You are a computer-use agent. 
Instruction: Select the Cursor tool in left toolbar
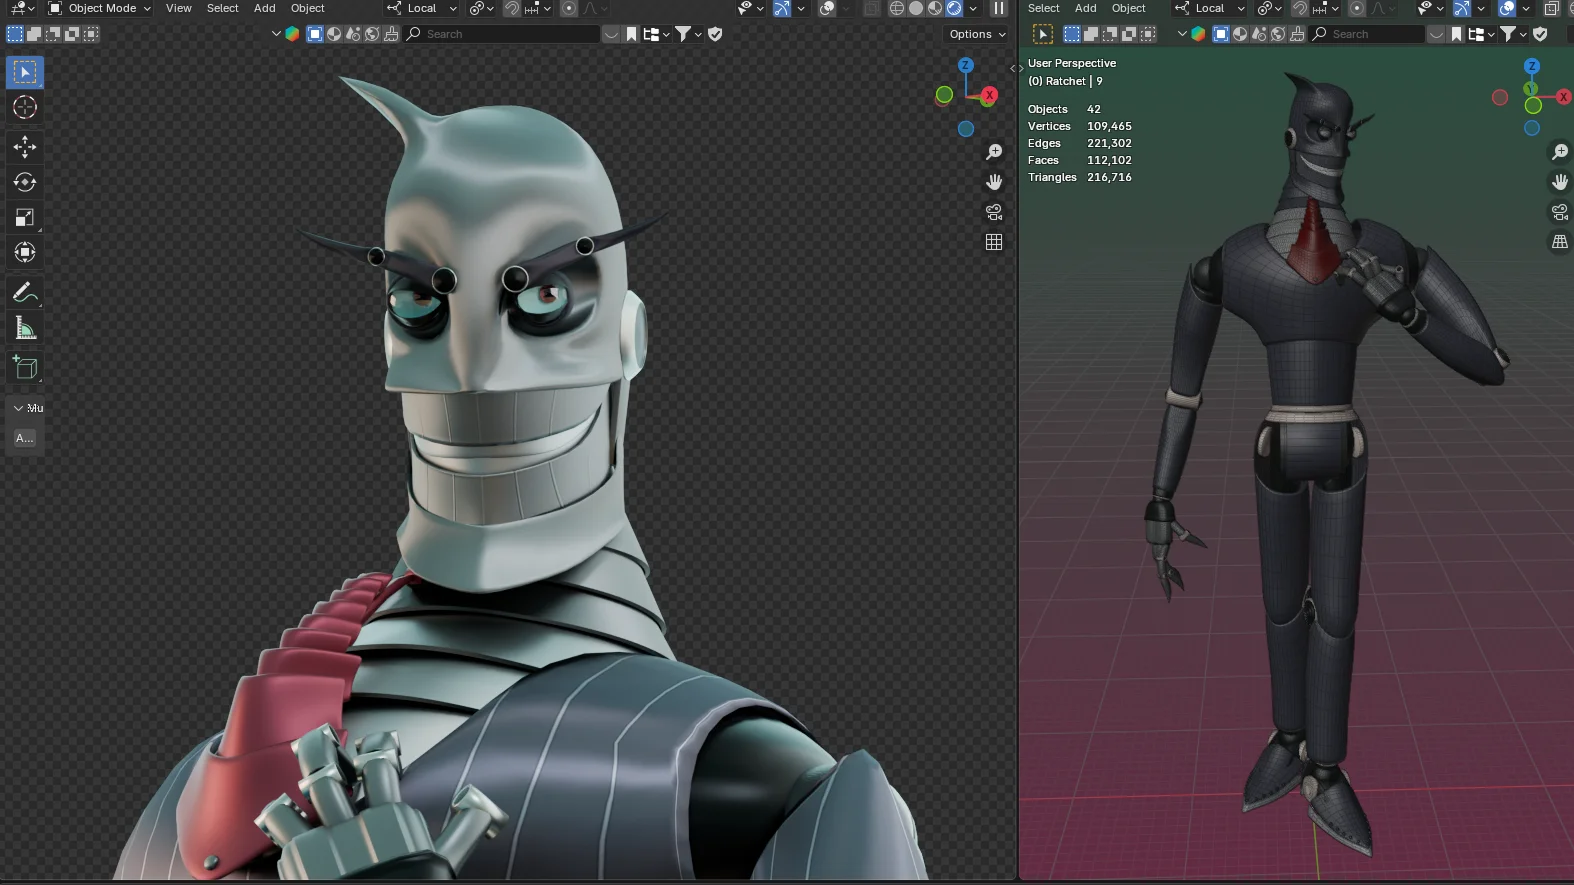click(25, 108)
